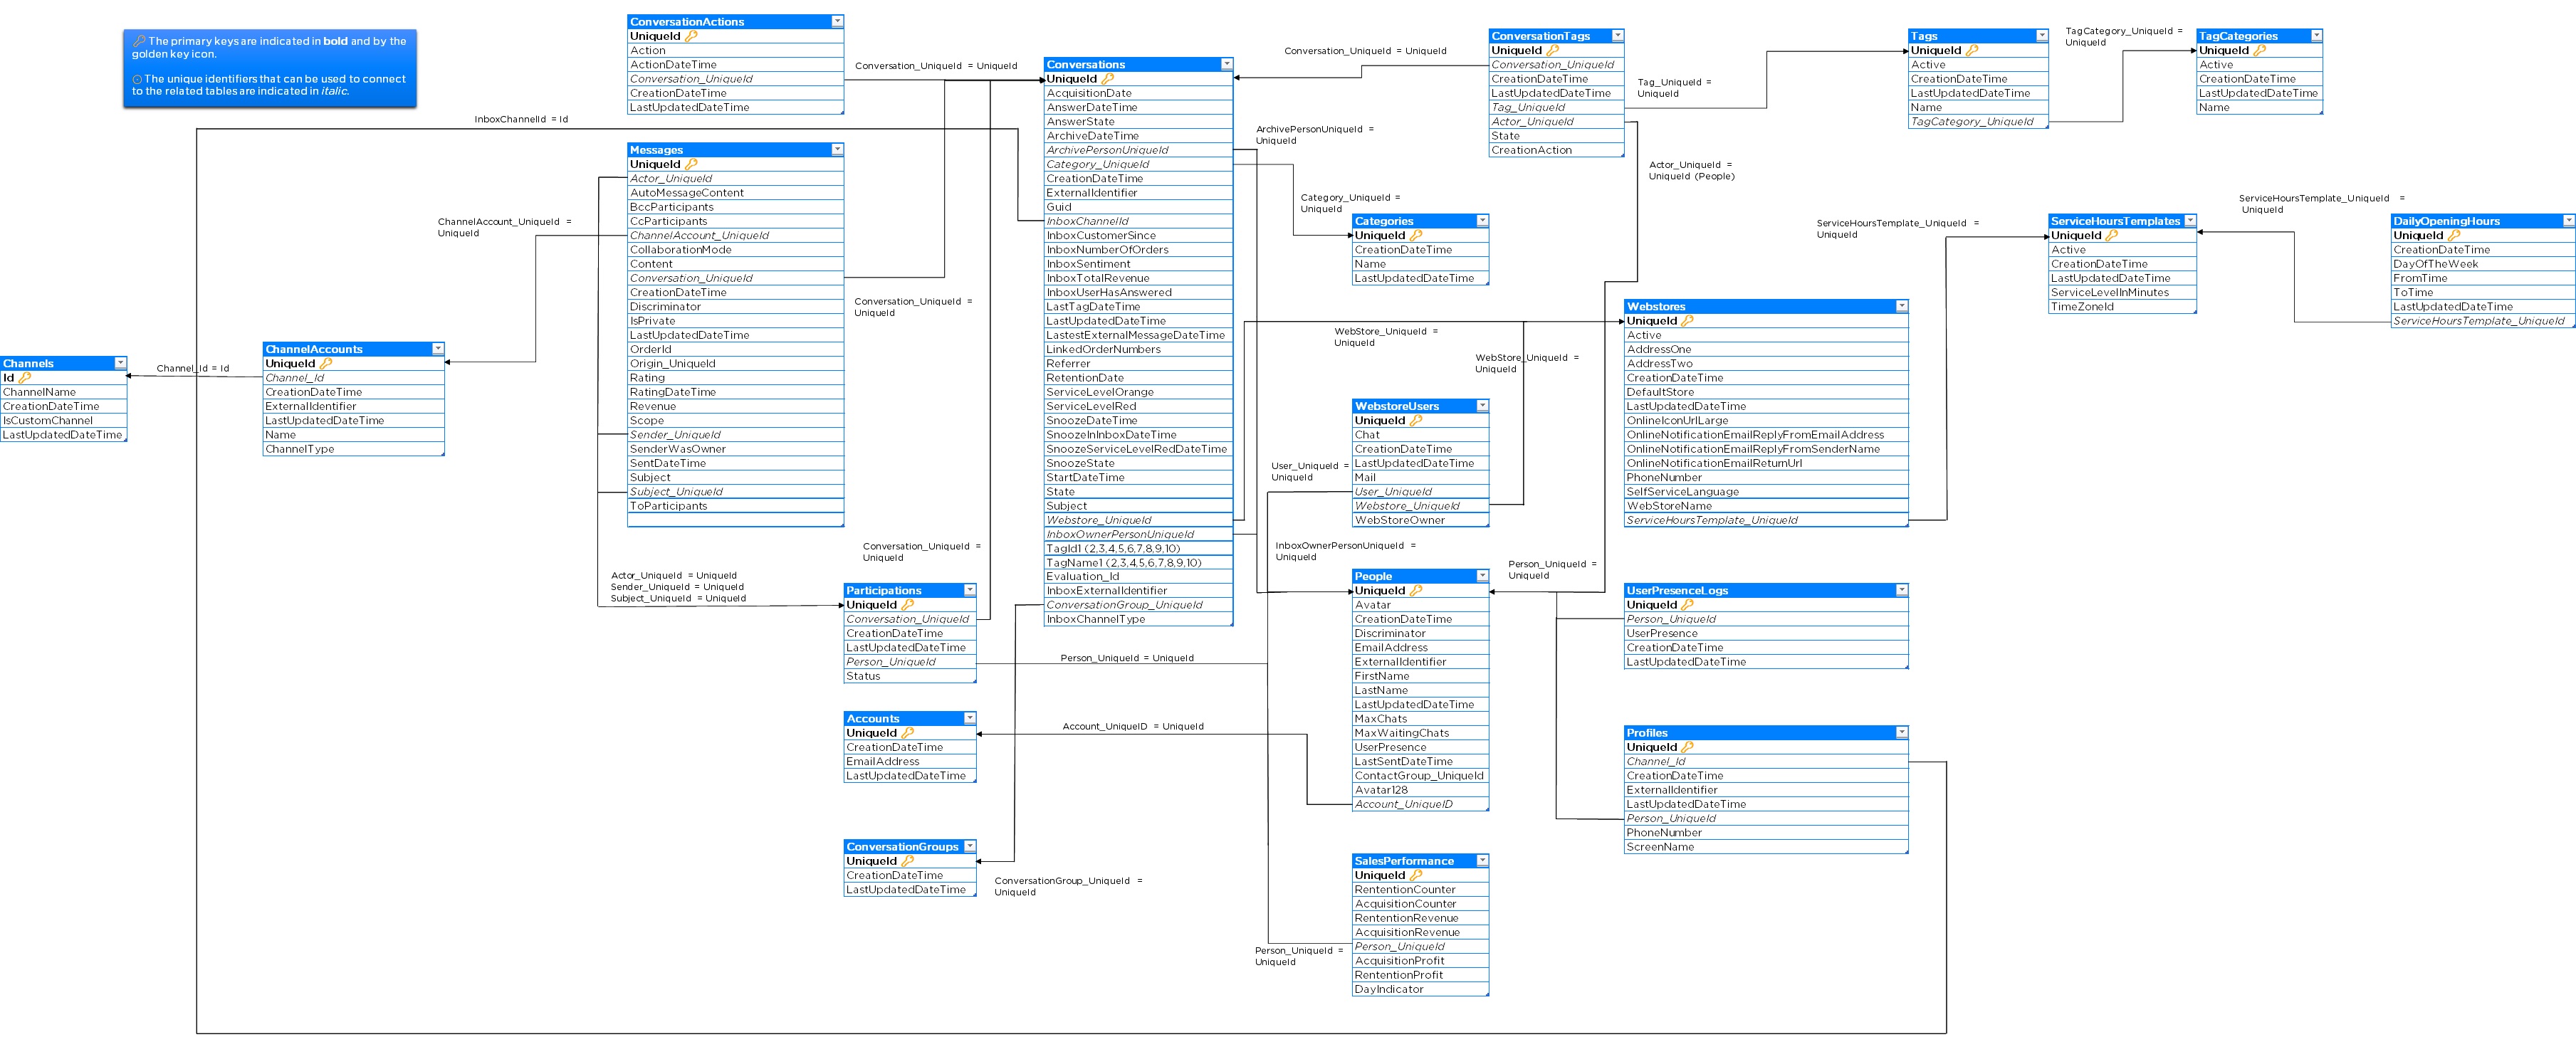
Task: Select Sender_UniqueId field in Messages table
Action: coord(675,435)
